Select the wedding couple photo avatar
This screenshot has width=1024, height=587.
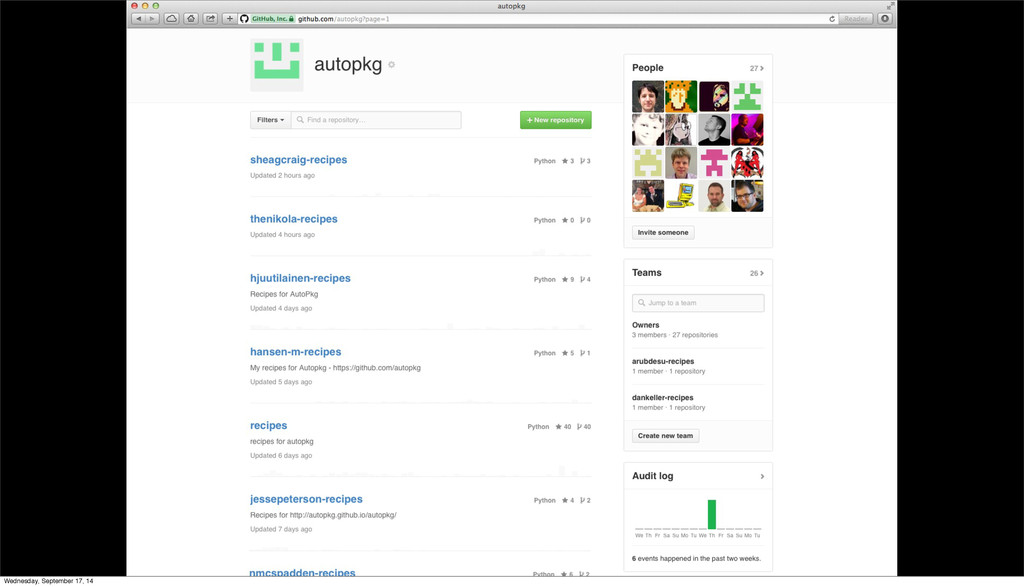coord(648,196)
